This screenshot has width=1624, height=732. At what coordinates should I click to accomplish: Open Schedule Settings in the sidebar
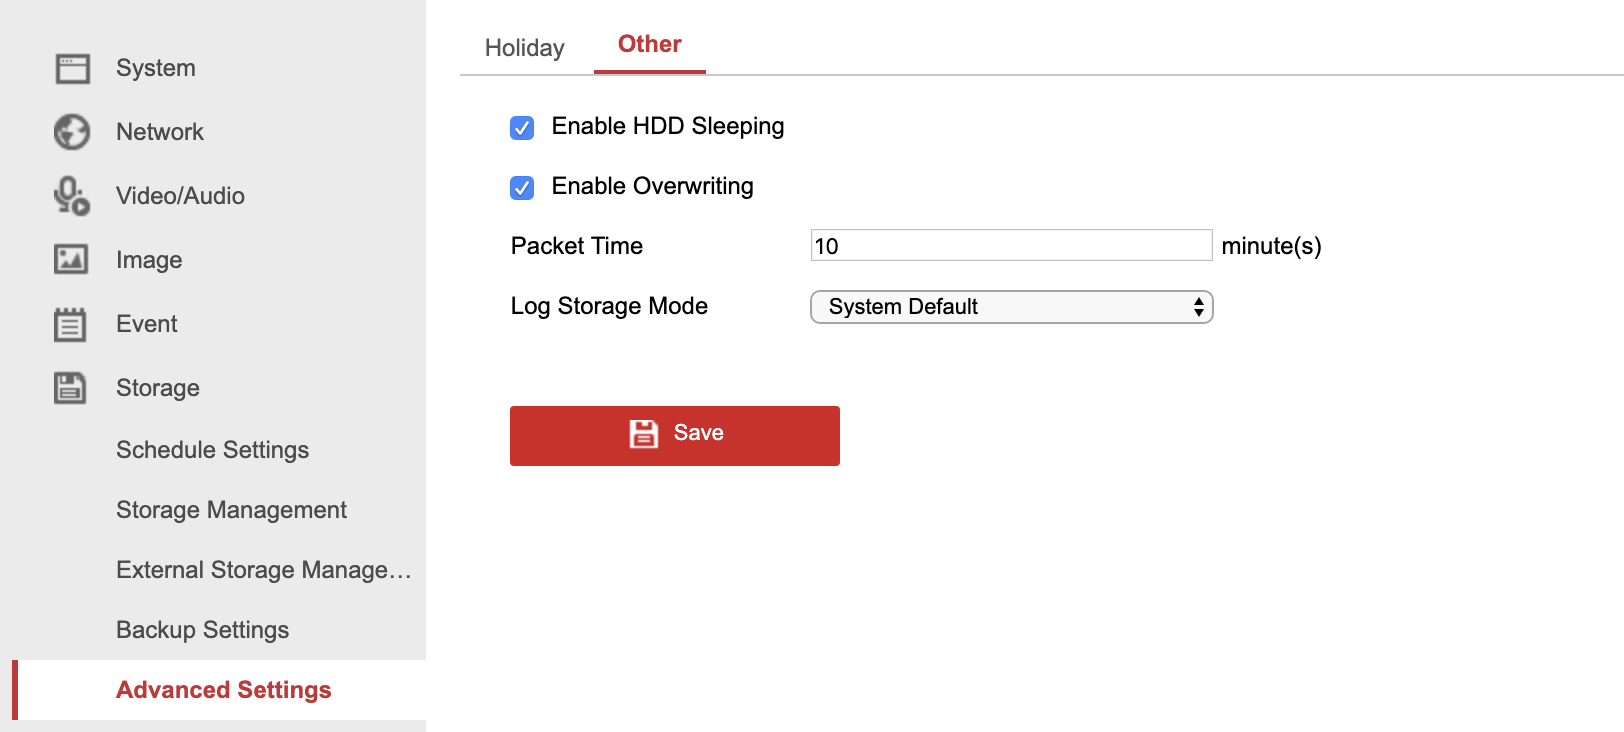212,450
